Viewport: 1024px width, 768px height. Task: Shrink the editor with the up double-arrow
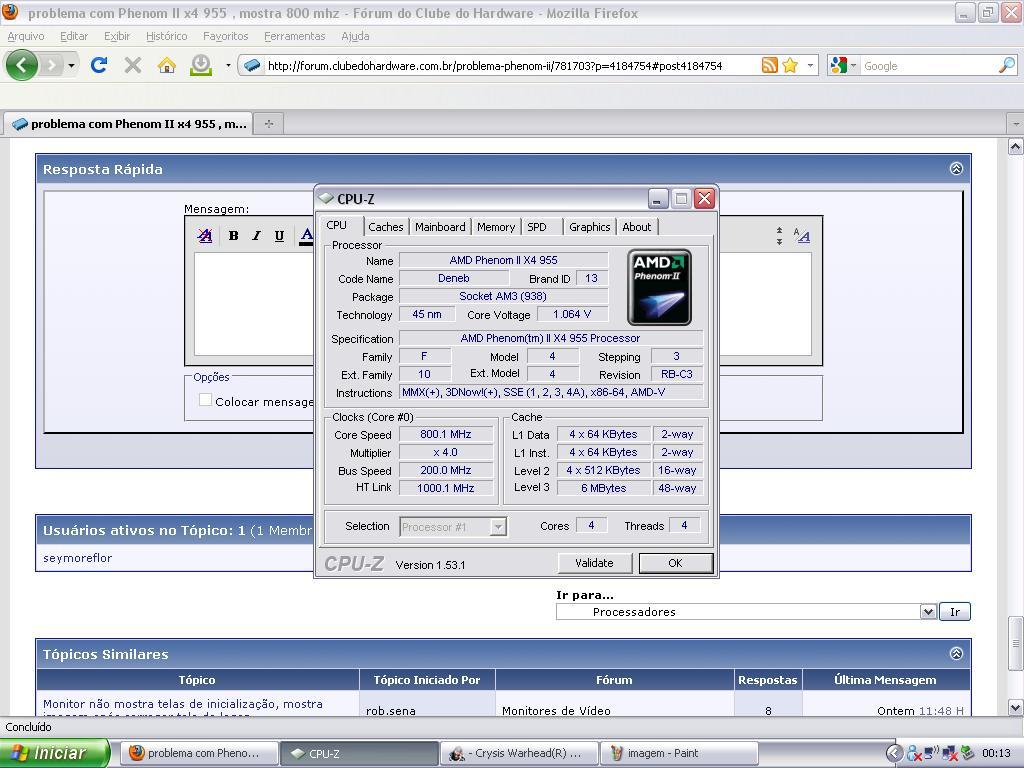(779, 231)
